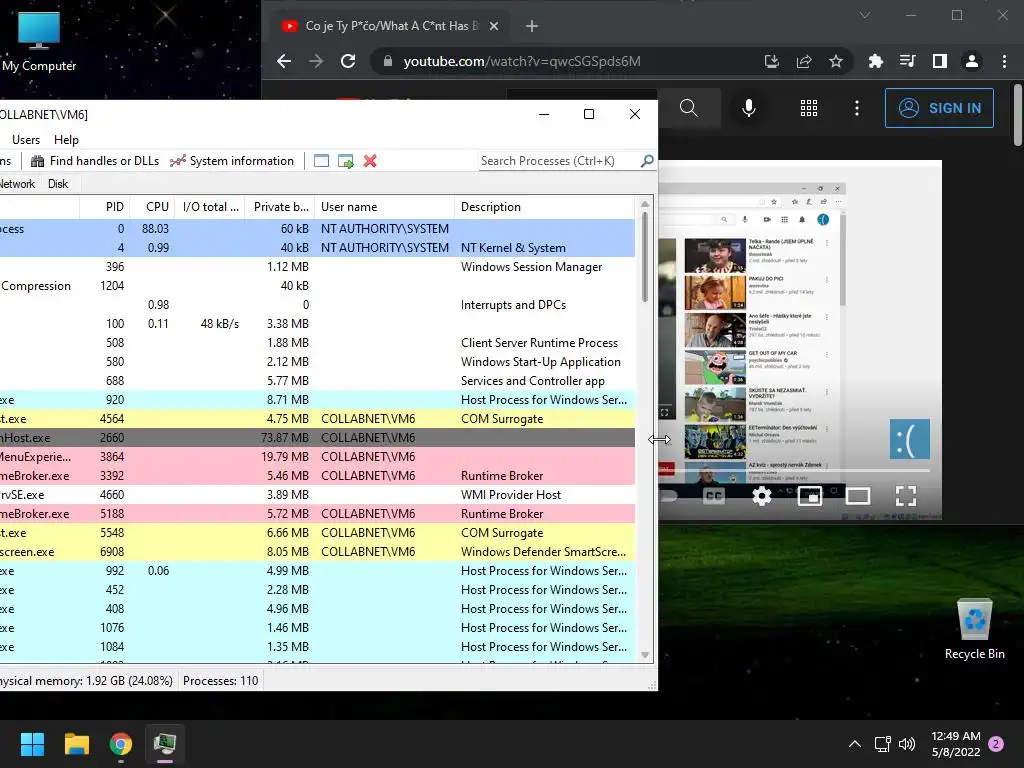The height and width of the screenshot is (768, 1024).
Task: Click share page icon in address bar
Action: coord(804,61)
